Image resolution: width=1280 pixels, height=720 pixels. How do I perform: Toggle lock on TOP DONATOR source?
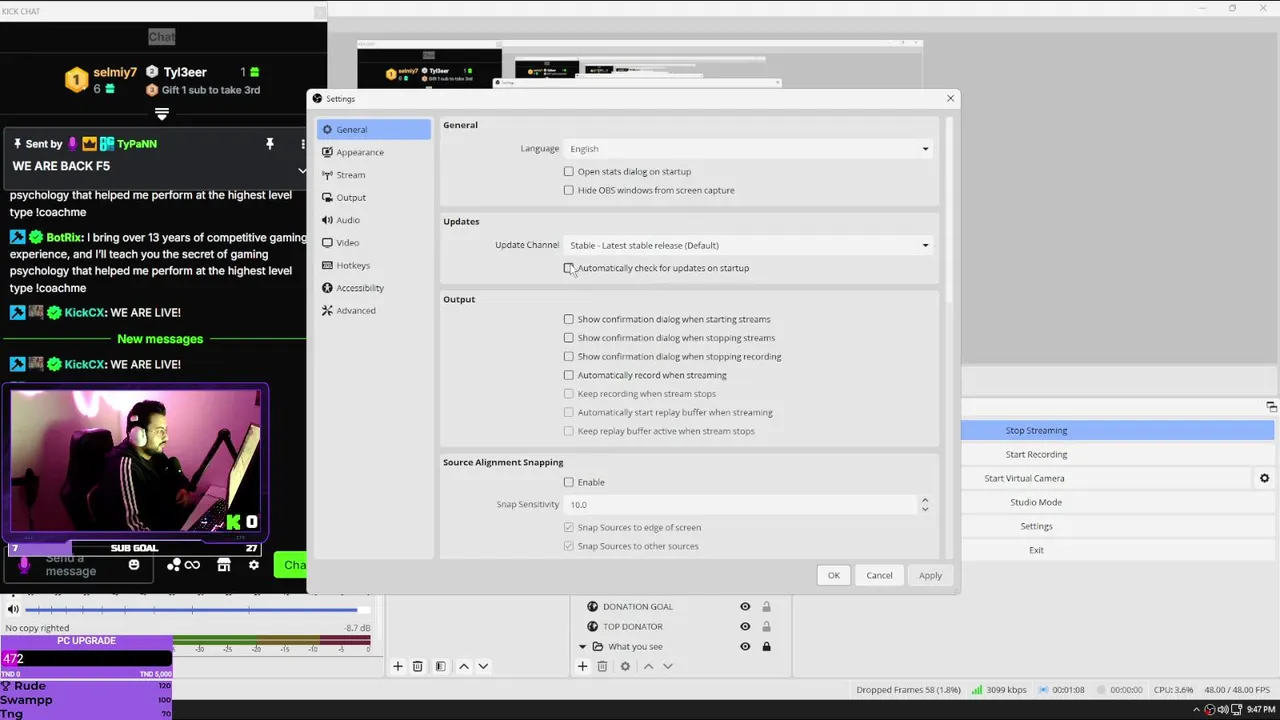pos(766,626)
